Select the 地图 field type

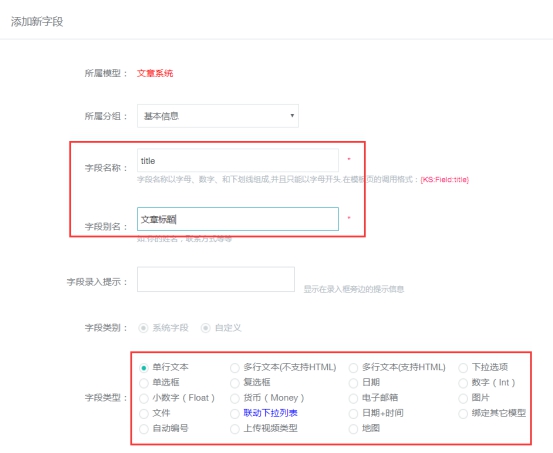click(x=353, y=429)
